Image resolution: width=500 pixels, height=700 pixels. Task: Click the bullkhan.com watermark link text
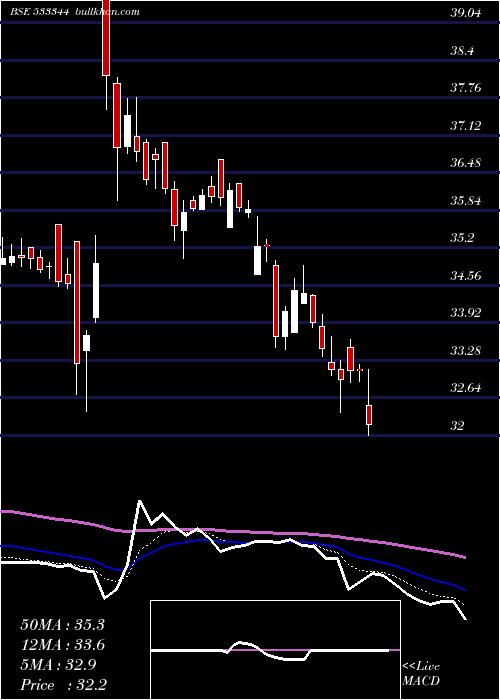106,12
